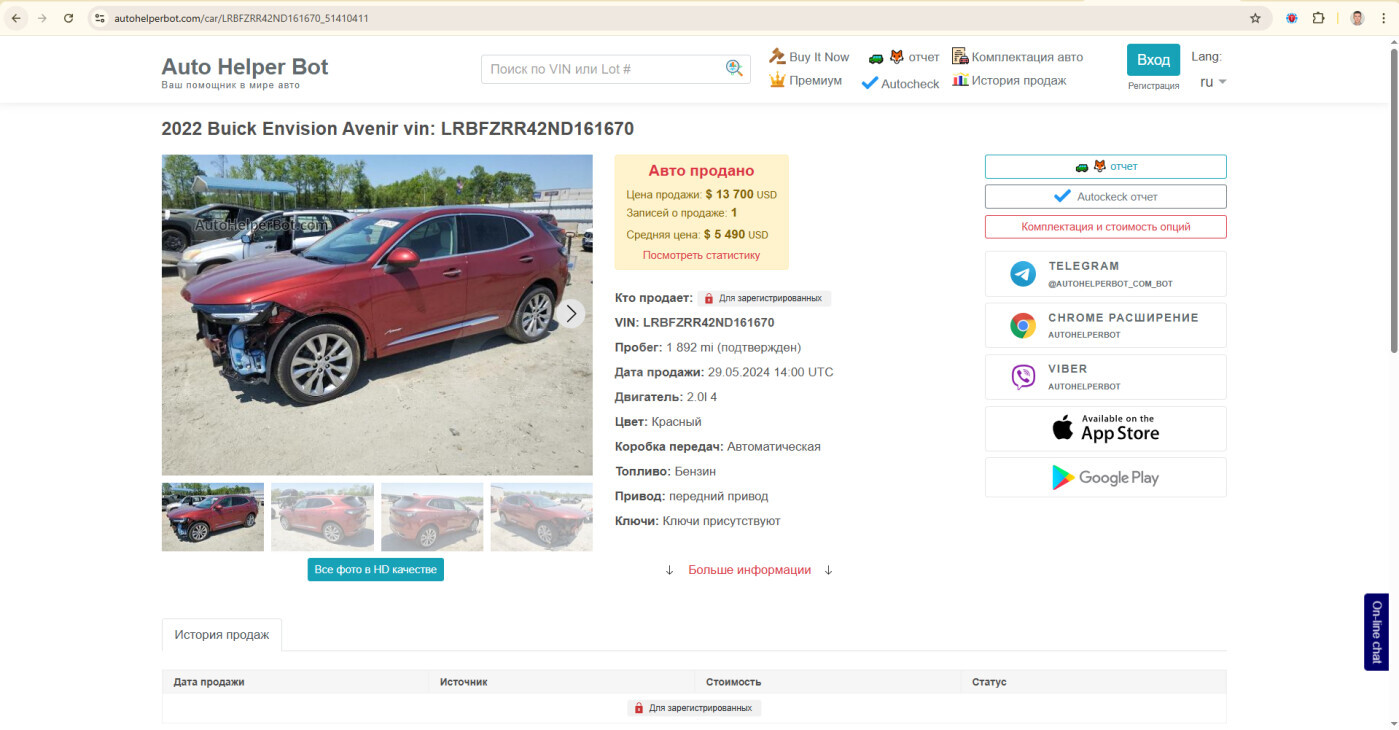Open the Премиум link
The image size is (1399, 730).
click(x=805, y=80)
